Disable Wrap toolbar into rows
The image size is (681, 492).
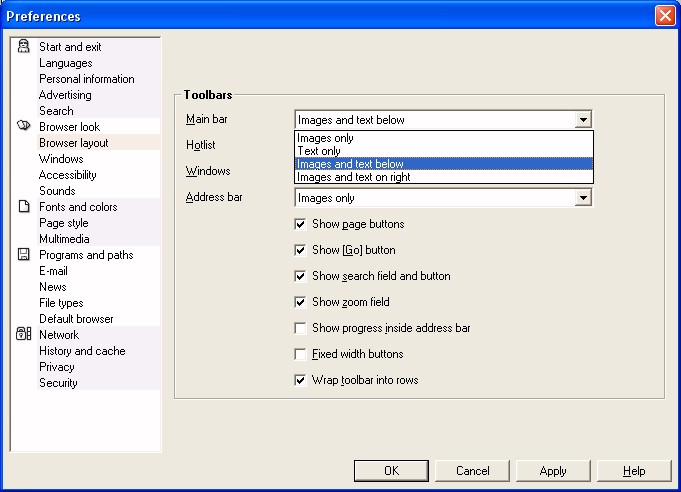tap(300, 380)
